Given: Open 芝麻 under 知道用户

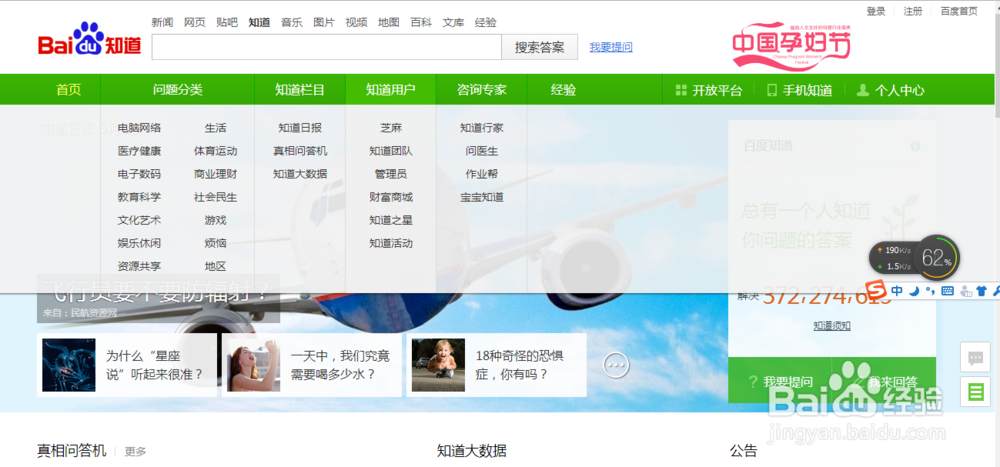Looking at the screenshot, I should coord(391,128).
